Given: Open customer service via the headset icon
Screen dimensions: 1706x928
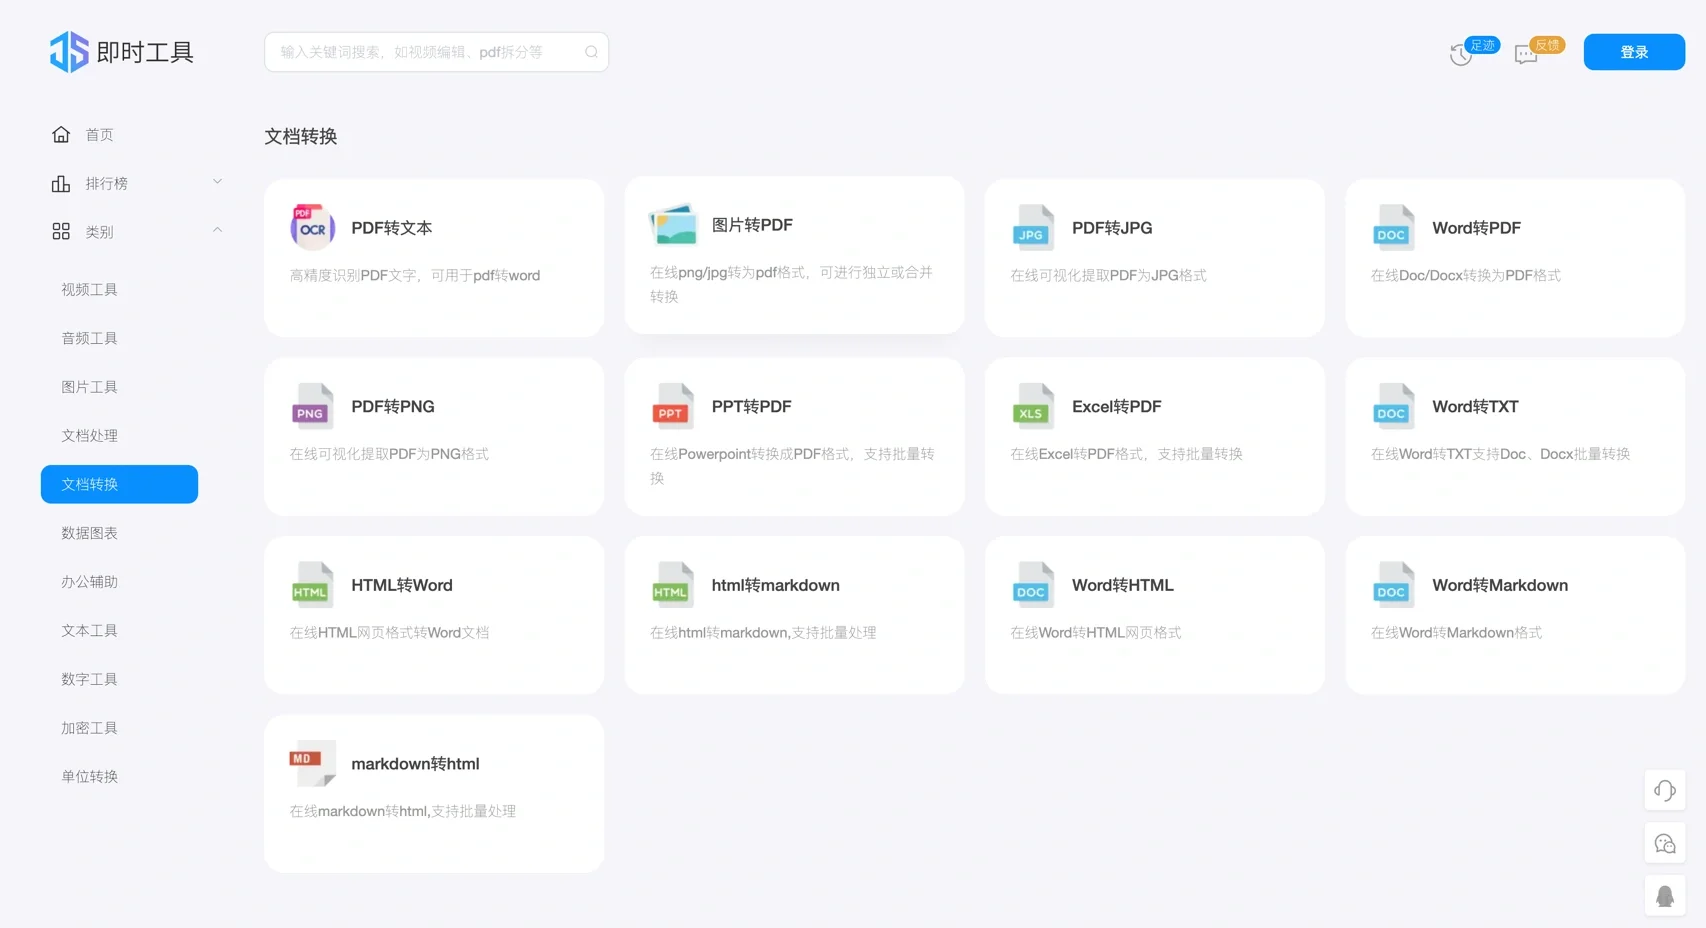Looking at the screenshot, I should (x=1664, y=790).
